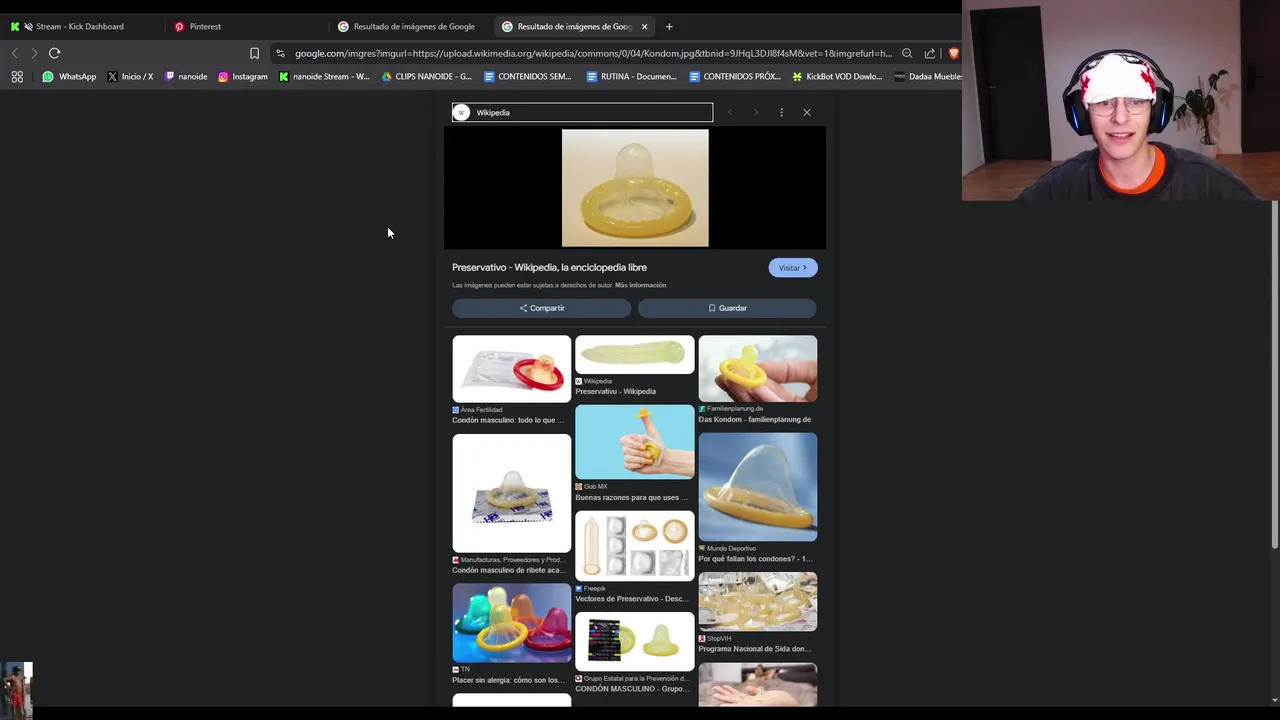
Task: Open Familienplanung.de thumbnail image
Action: [757, 369]
